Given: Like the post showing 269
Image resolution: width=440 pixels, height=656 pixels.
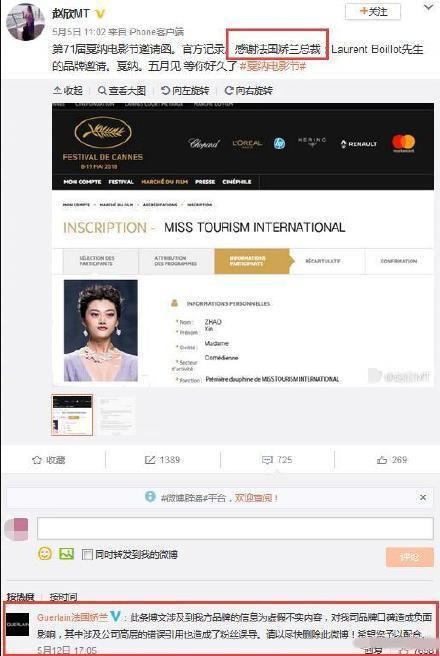Looking at the screenshot, I should [392, 460].
